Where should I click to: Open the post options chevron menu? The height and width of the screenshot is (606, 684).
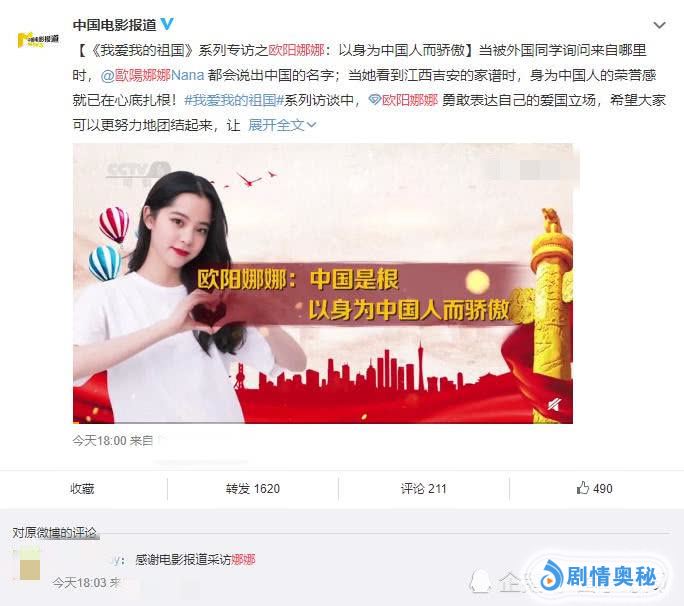click(659, 25)
